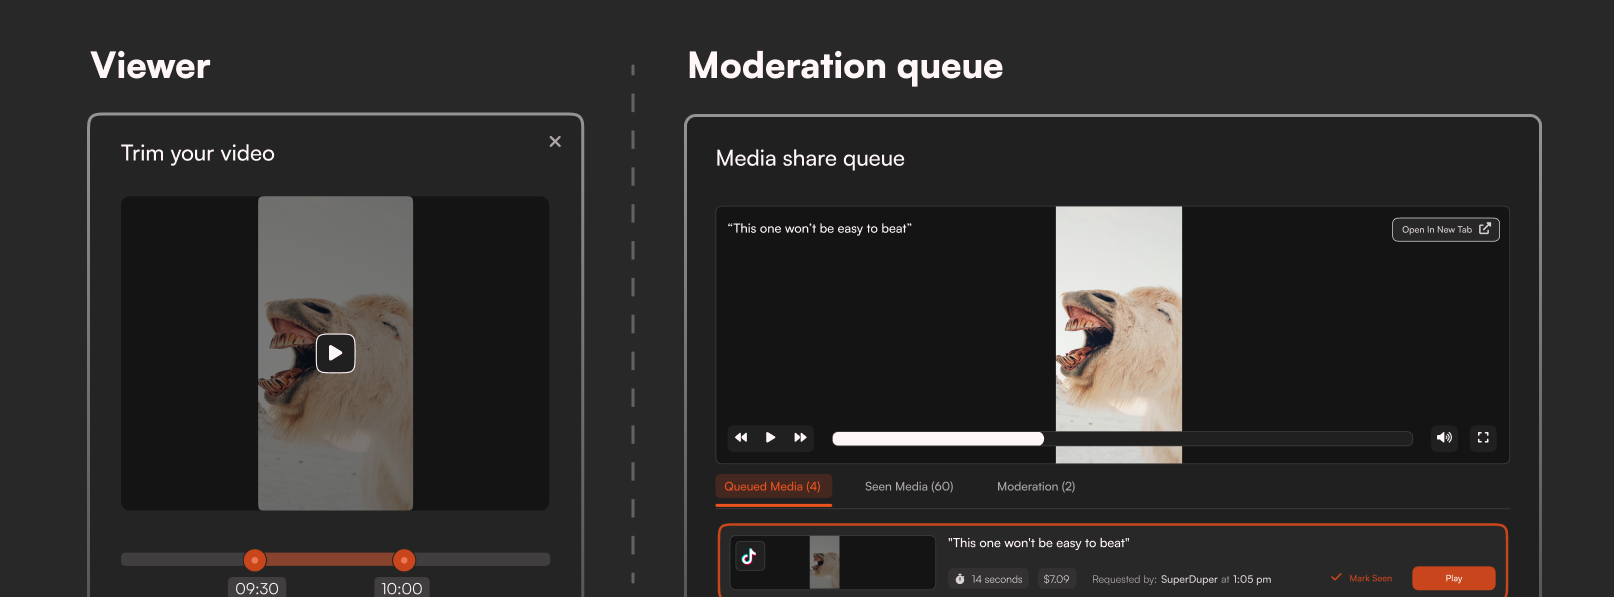This screenshot has width=1614, height=597.
Task: Mark the queued media as seen
Action: coord(1362,578)
